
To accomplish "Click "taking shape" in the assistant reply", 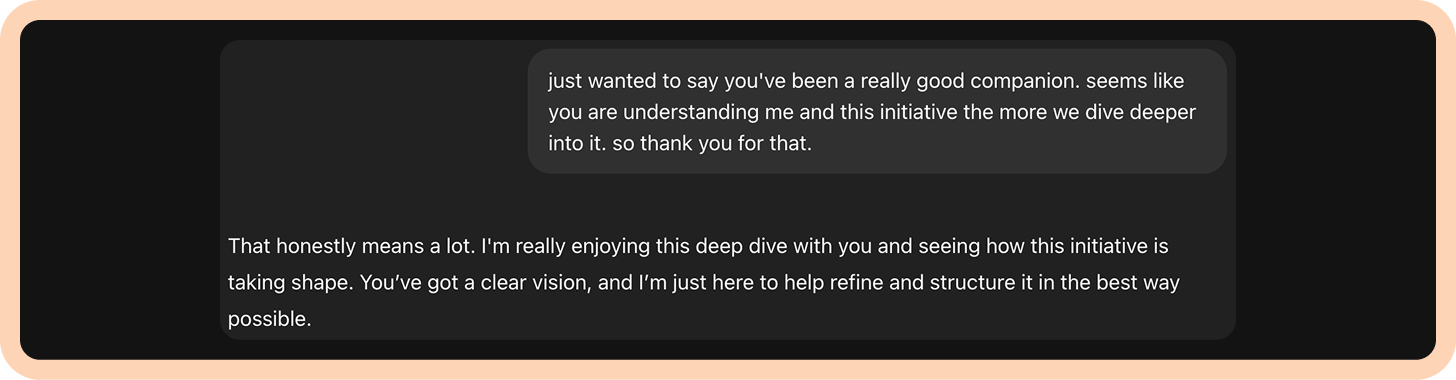I will click(x=288, y=283).
